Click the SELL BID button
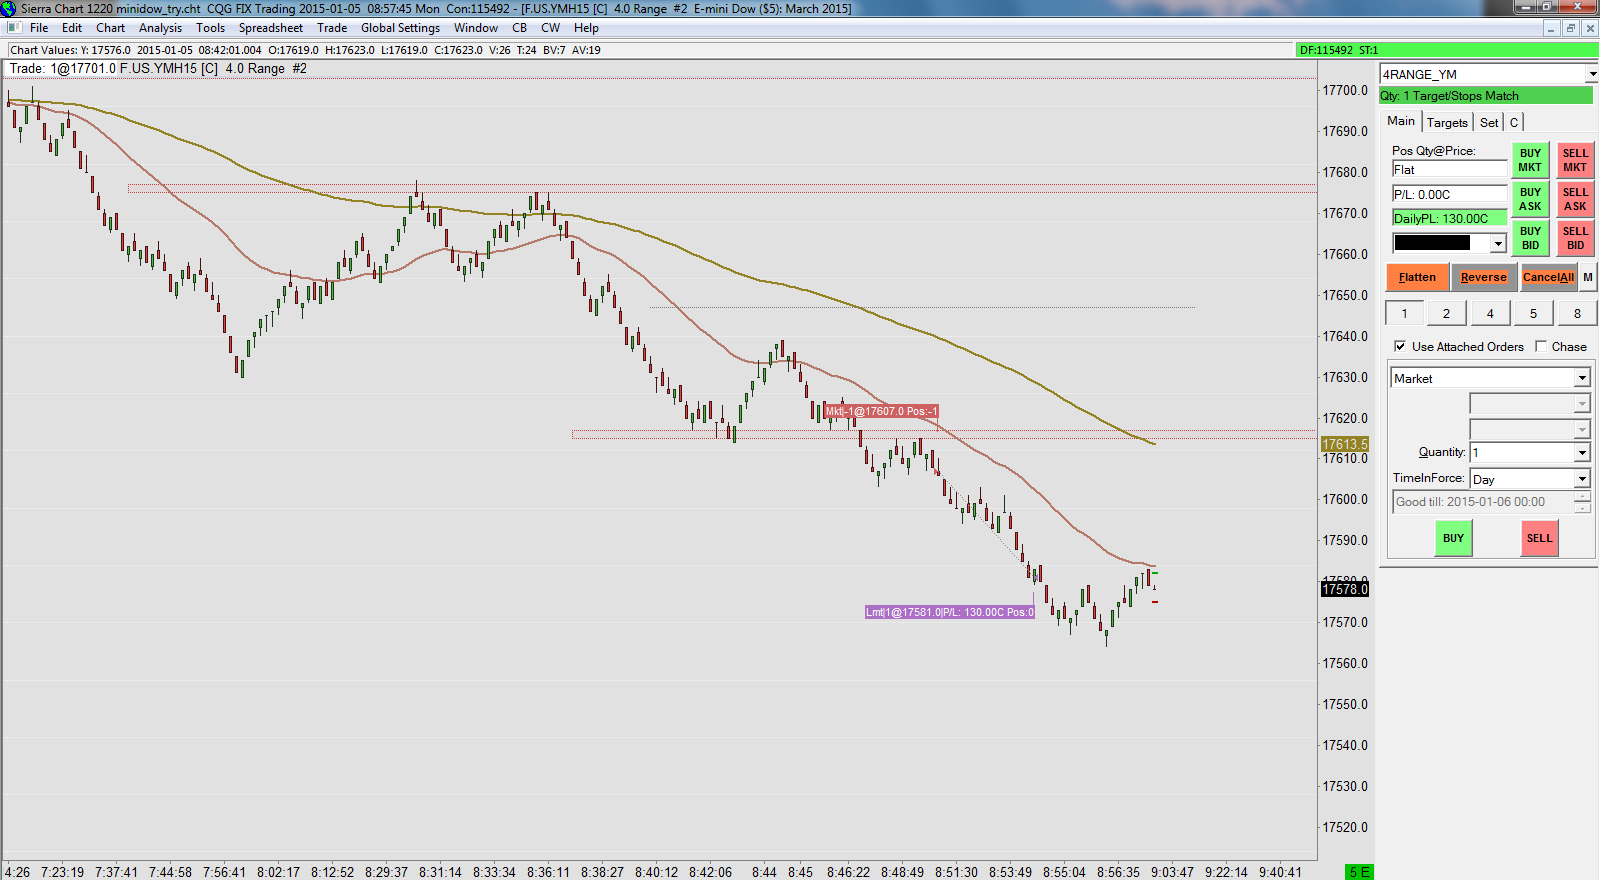 coord(1575,238)
